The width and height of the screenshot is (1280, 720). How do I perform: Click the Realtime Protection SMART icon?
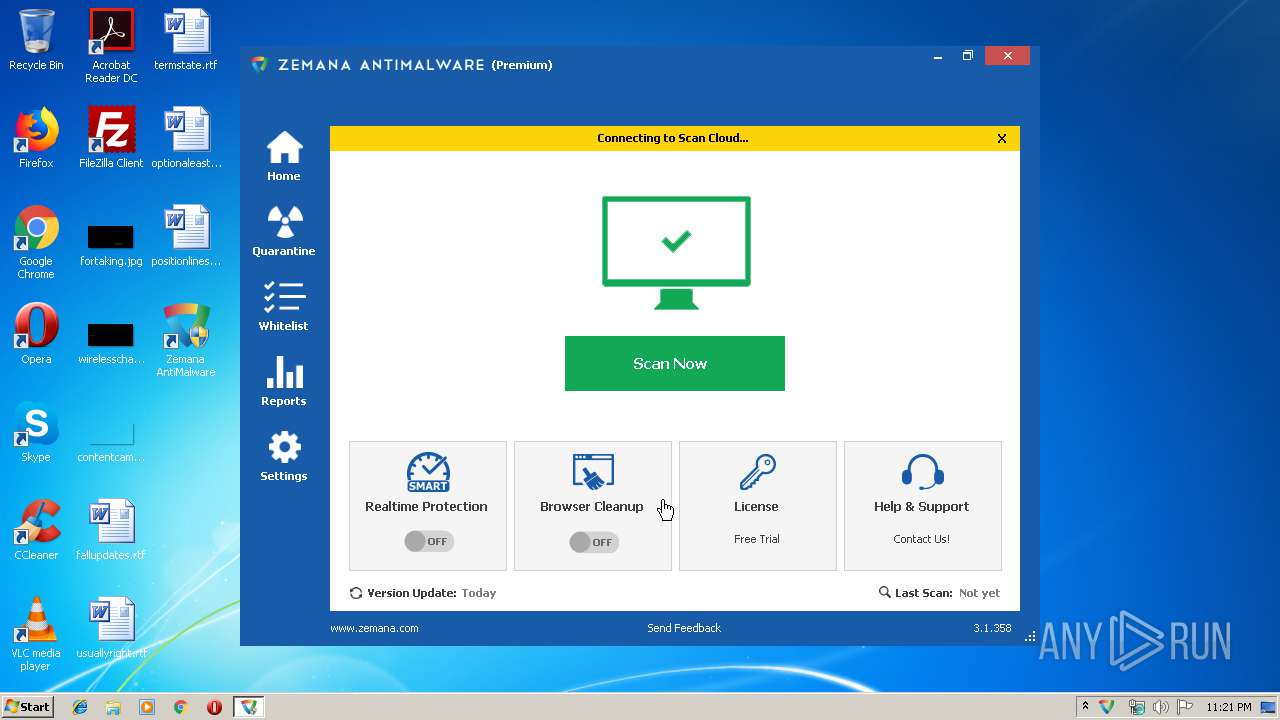pyautogui.click(x=428, y=472)
